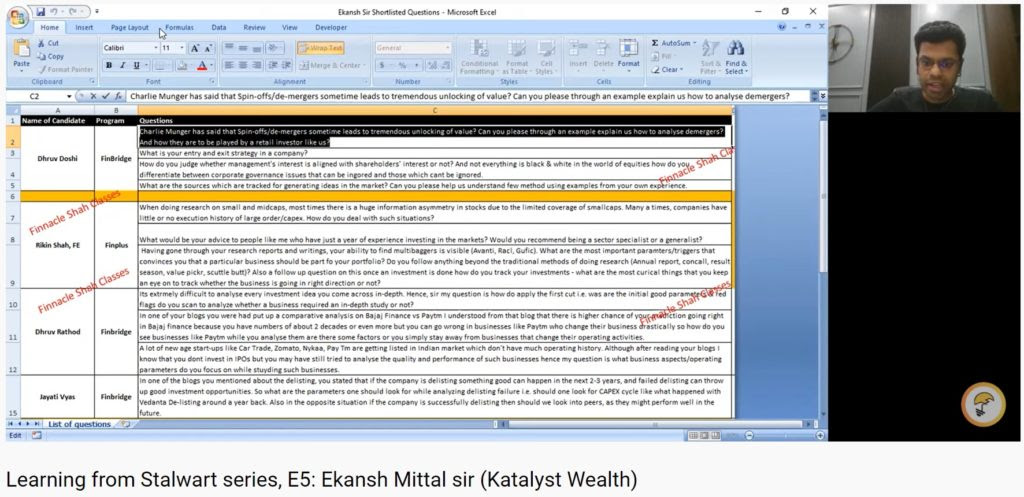This screenshot has height=497, width=1024.
Task: Open Format as Table gallery
Action: click(x=517, y=56)
